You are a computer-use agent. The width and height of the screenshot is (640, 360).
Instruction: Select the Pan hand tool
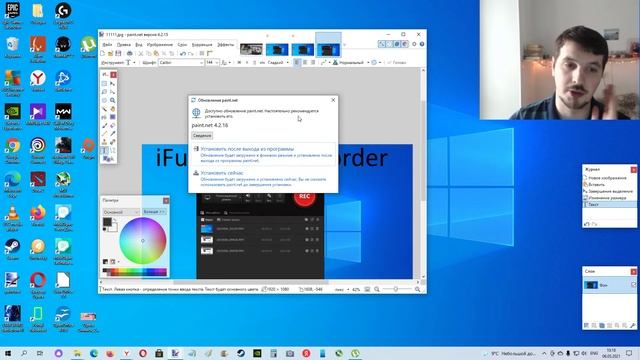(113, 109)
